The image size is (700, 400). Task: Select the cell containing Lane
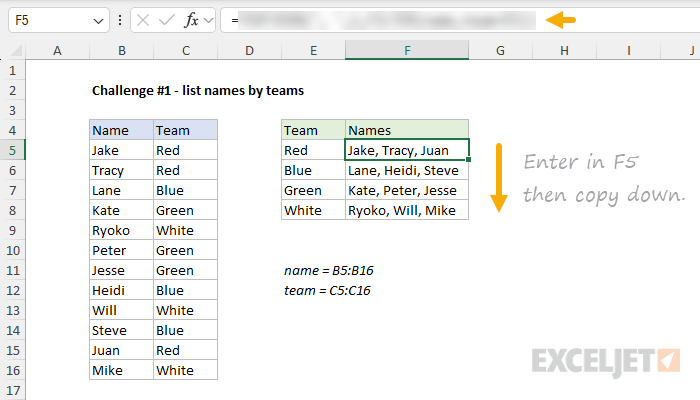click(x=121, y=191)
